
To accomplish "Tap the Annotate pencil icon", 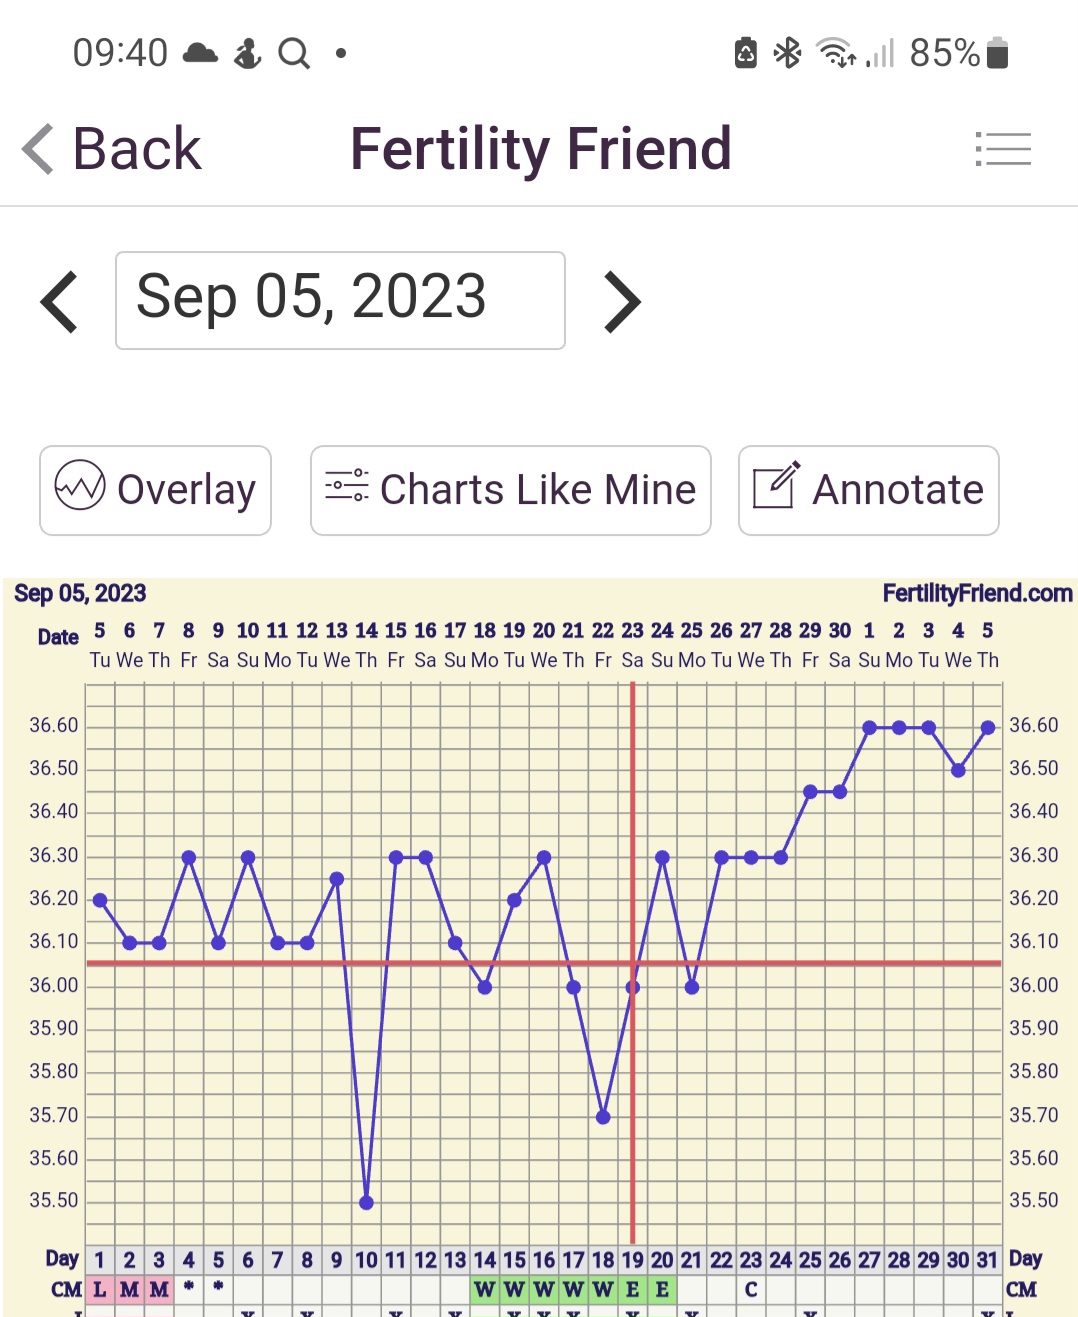I will 776,485.
